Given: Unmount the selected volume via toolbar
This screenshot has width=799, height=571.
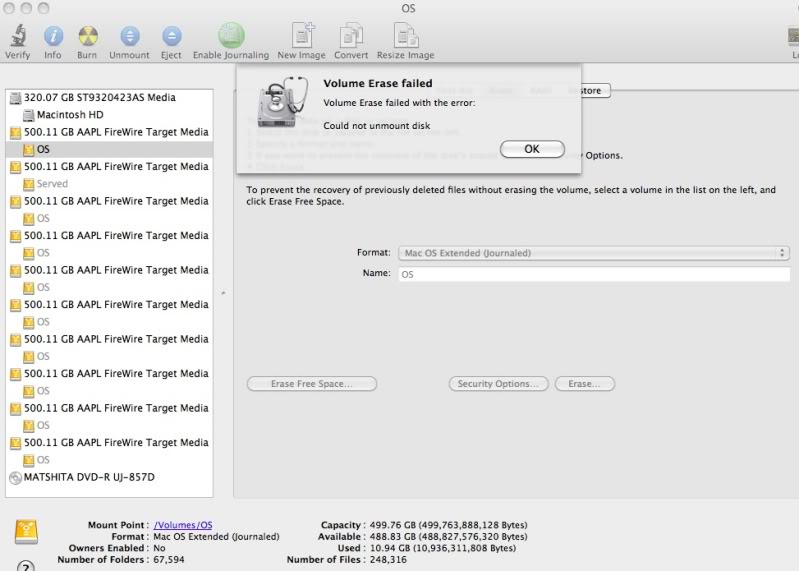Looking at the screenshot, I should [130, 36].
